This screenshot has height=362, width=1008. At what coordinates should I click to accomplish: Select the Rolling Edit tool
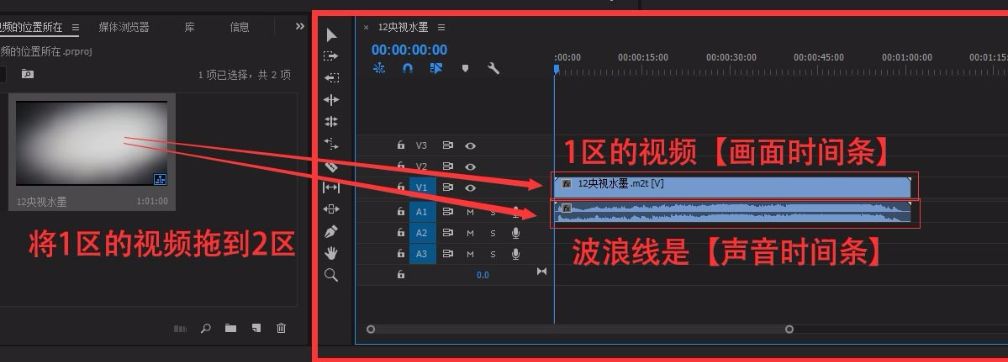[331, 122]
